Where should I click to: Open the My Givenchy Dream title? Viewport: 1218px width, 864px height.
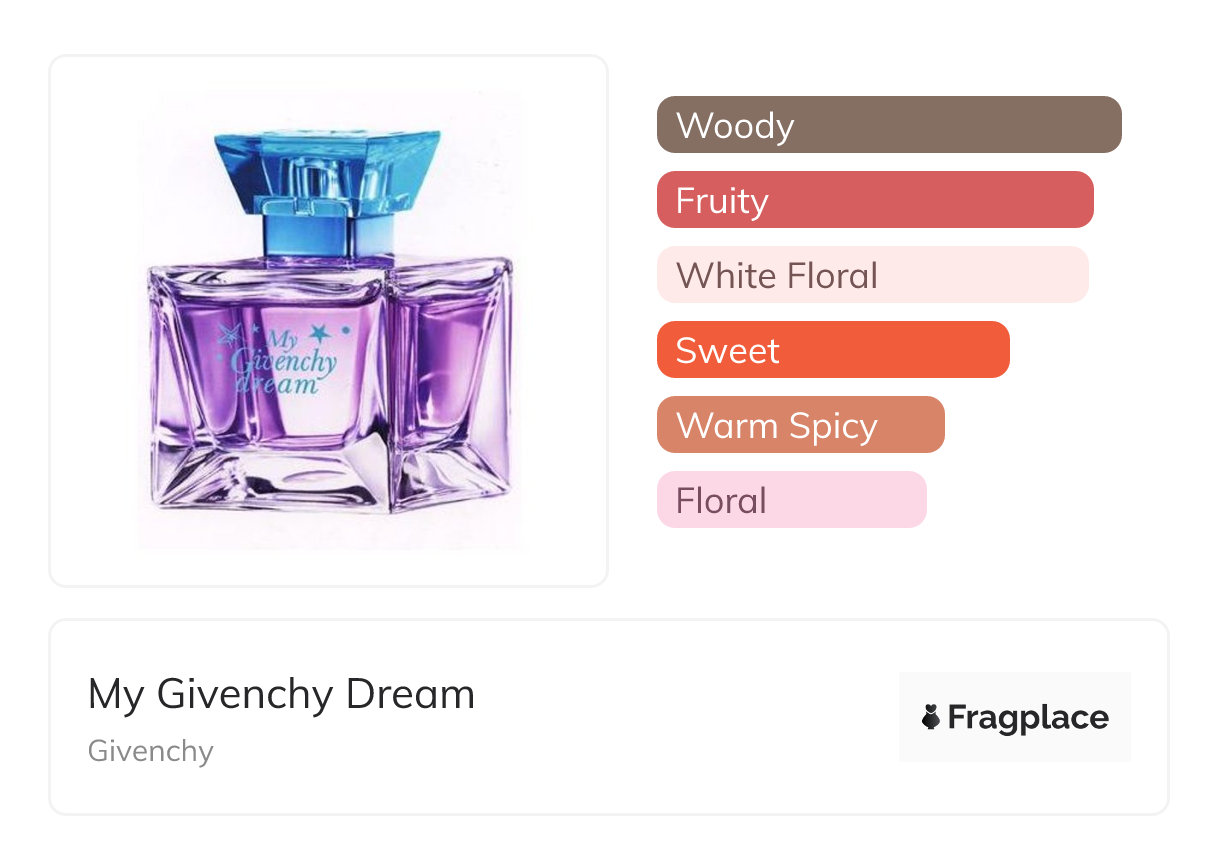[281, 694]
